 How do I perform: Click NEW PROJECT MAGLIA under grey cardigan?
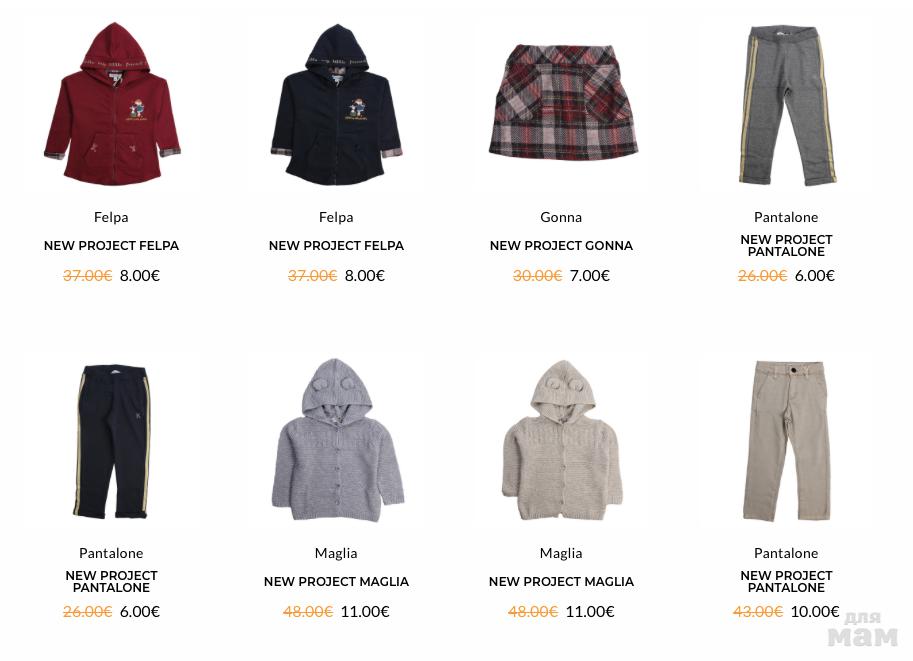point(336,582)
